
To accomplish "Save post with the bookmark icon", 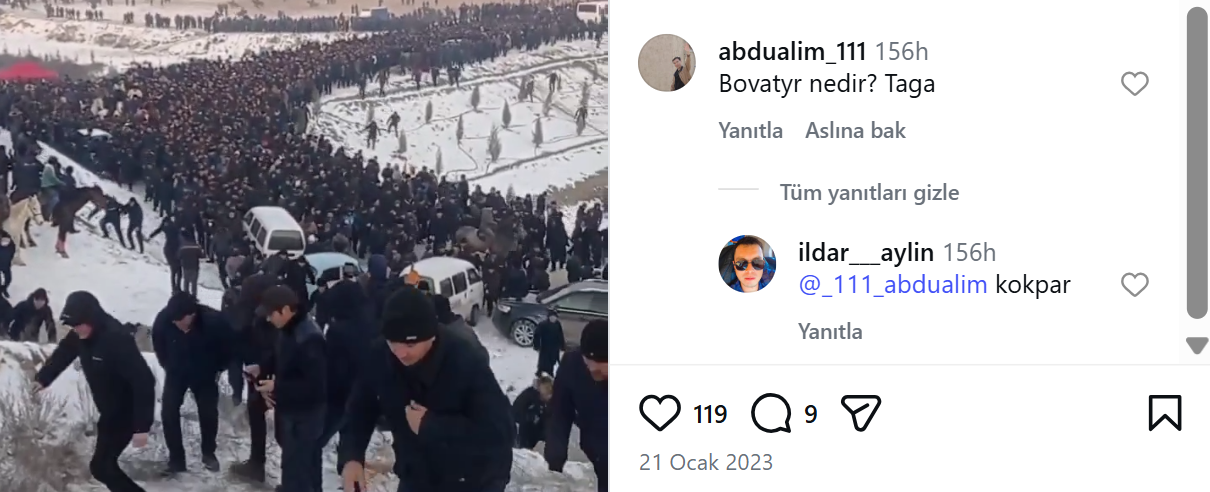I will (x=1165, y=413).
